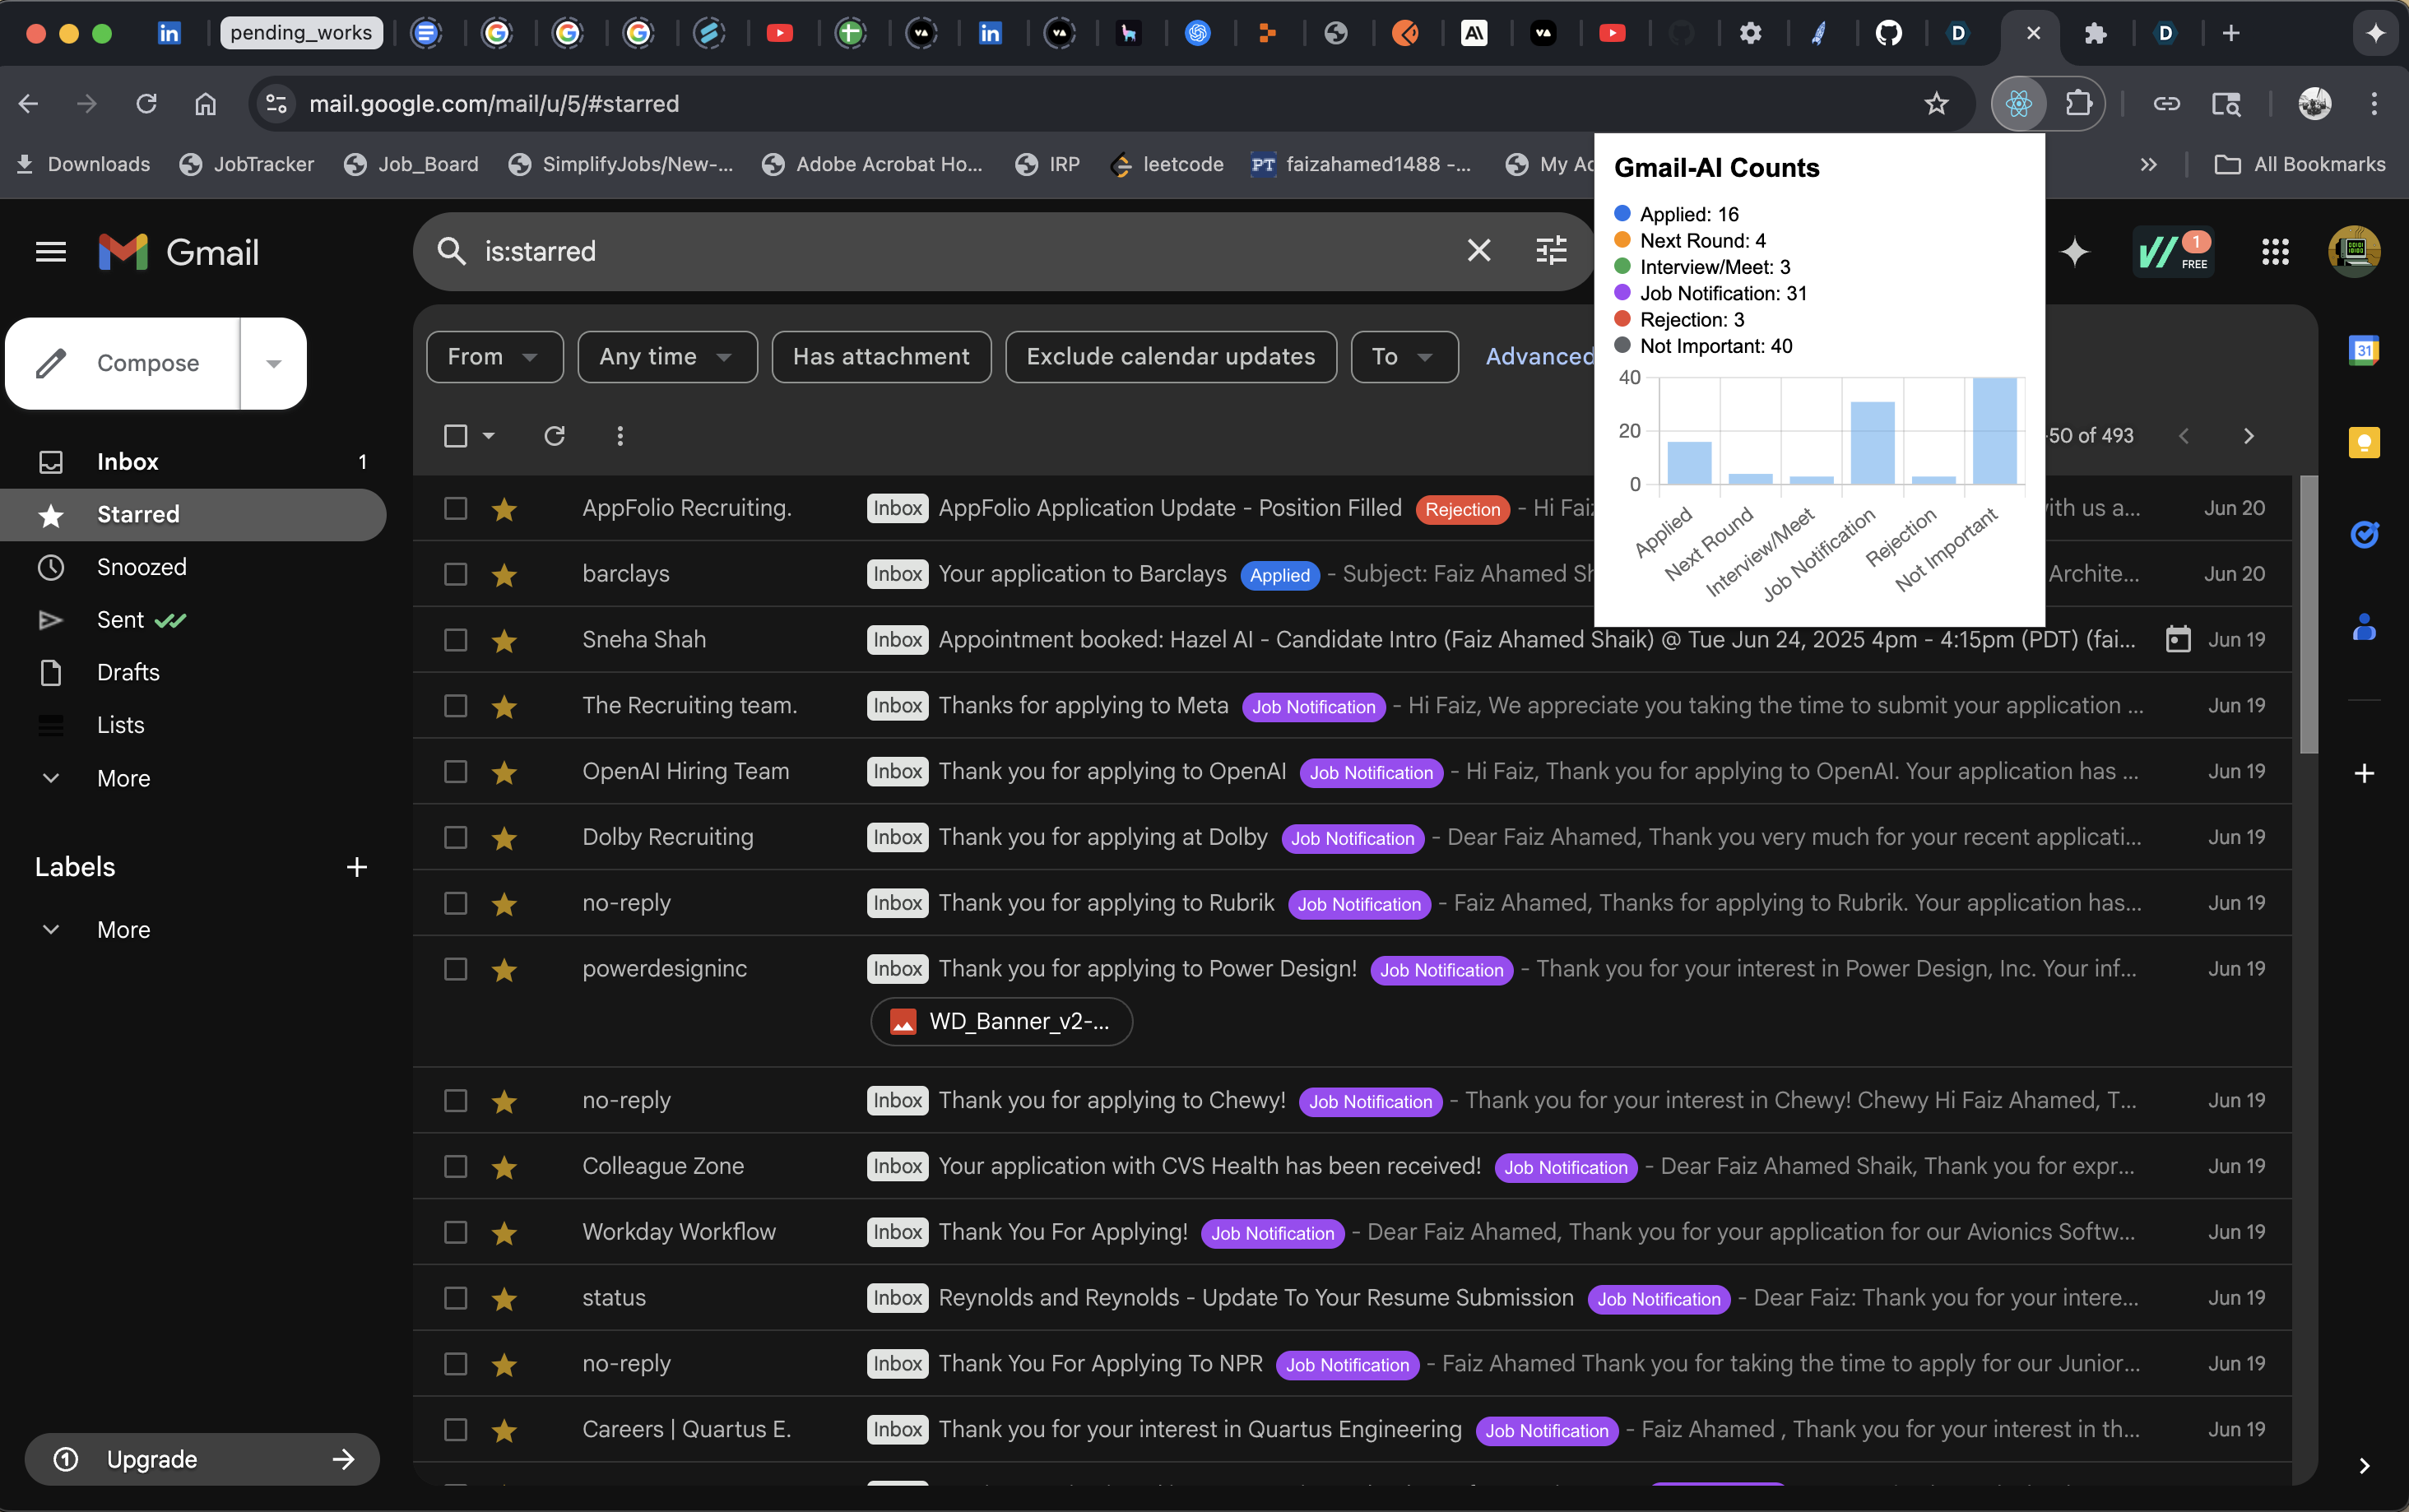
Task: Open Google apps grid launcher
Action: (2275, 252)
